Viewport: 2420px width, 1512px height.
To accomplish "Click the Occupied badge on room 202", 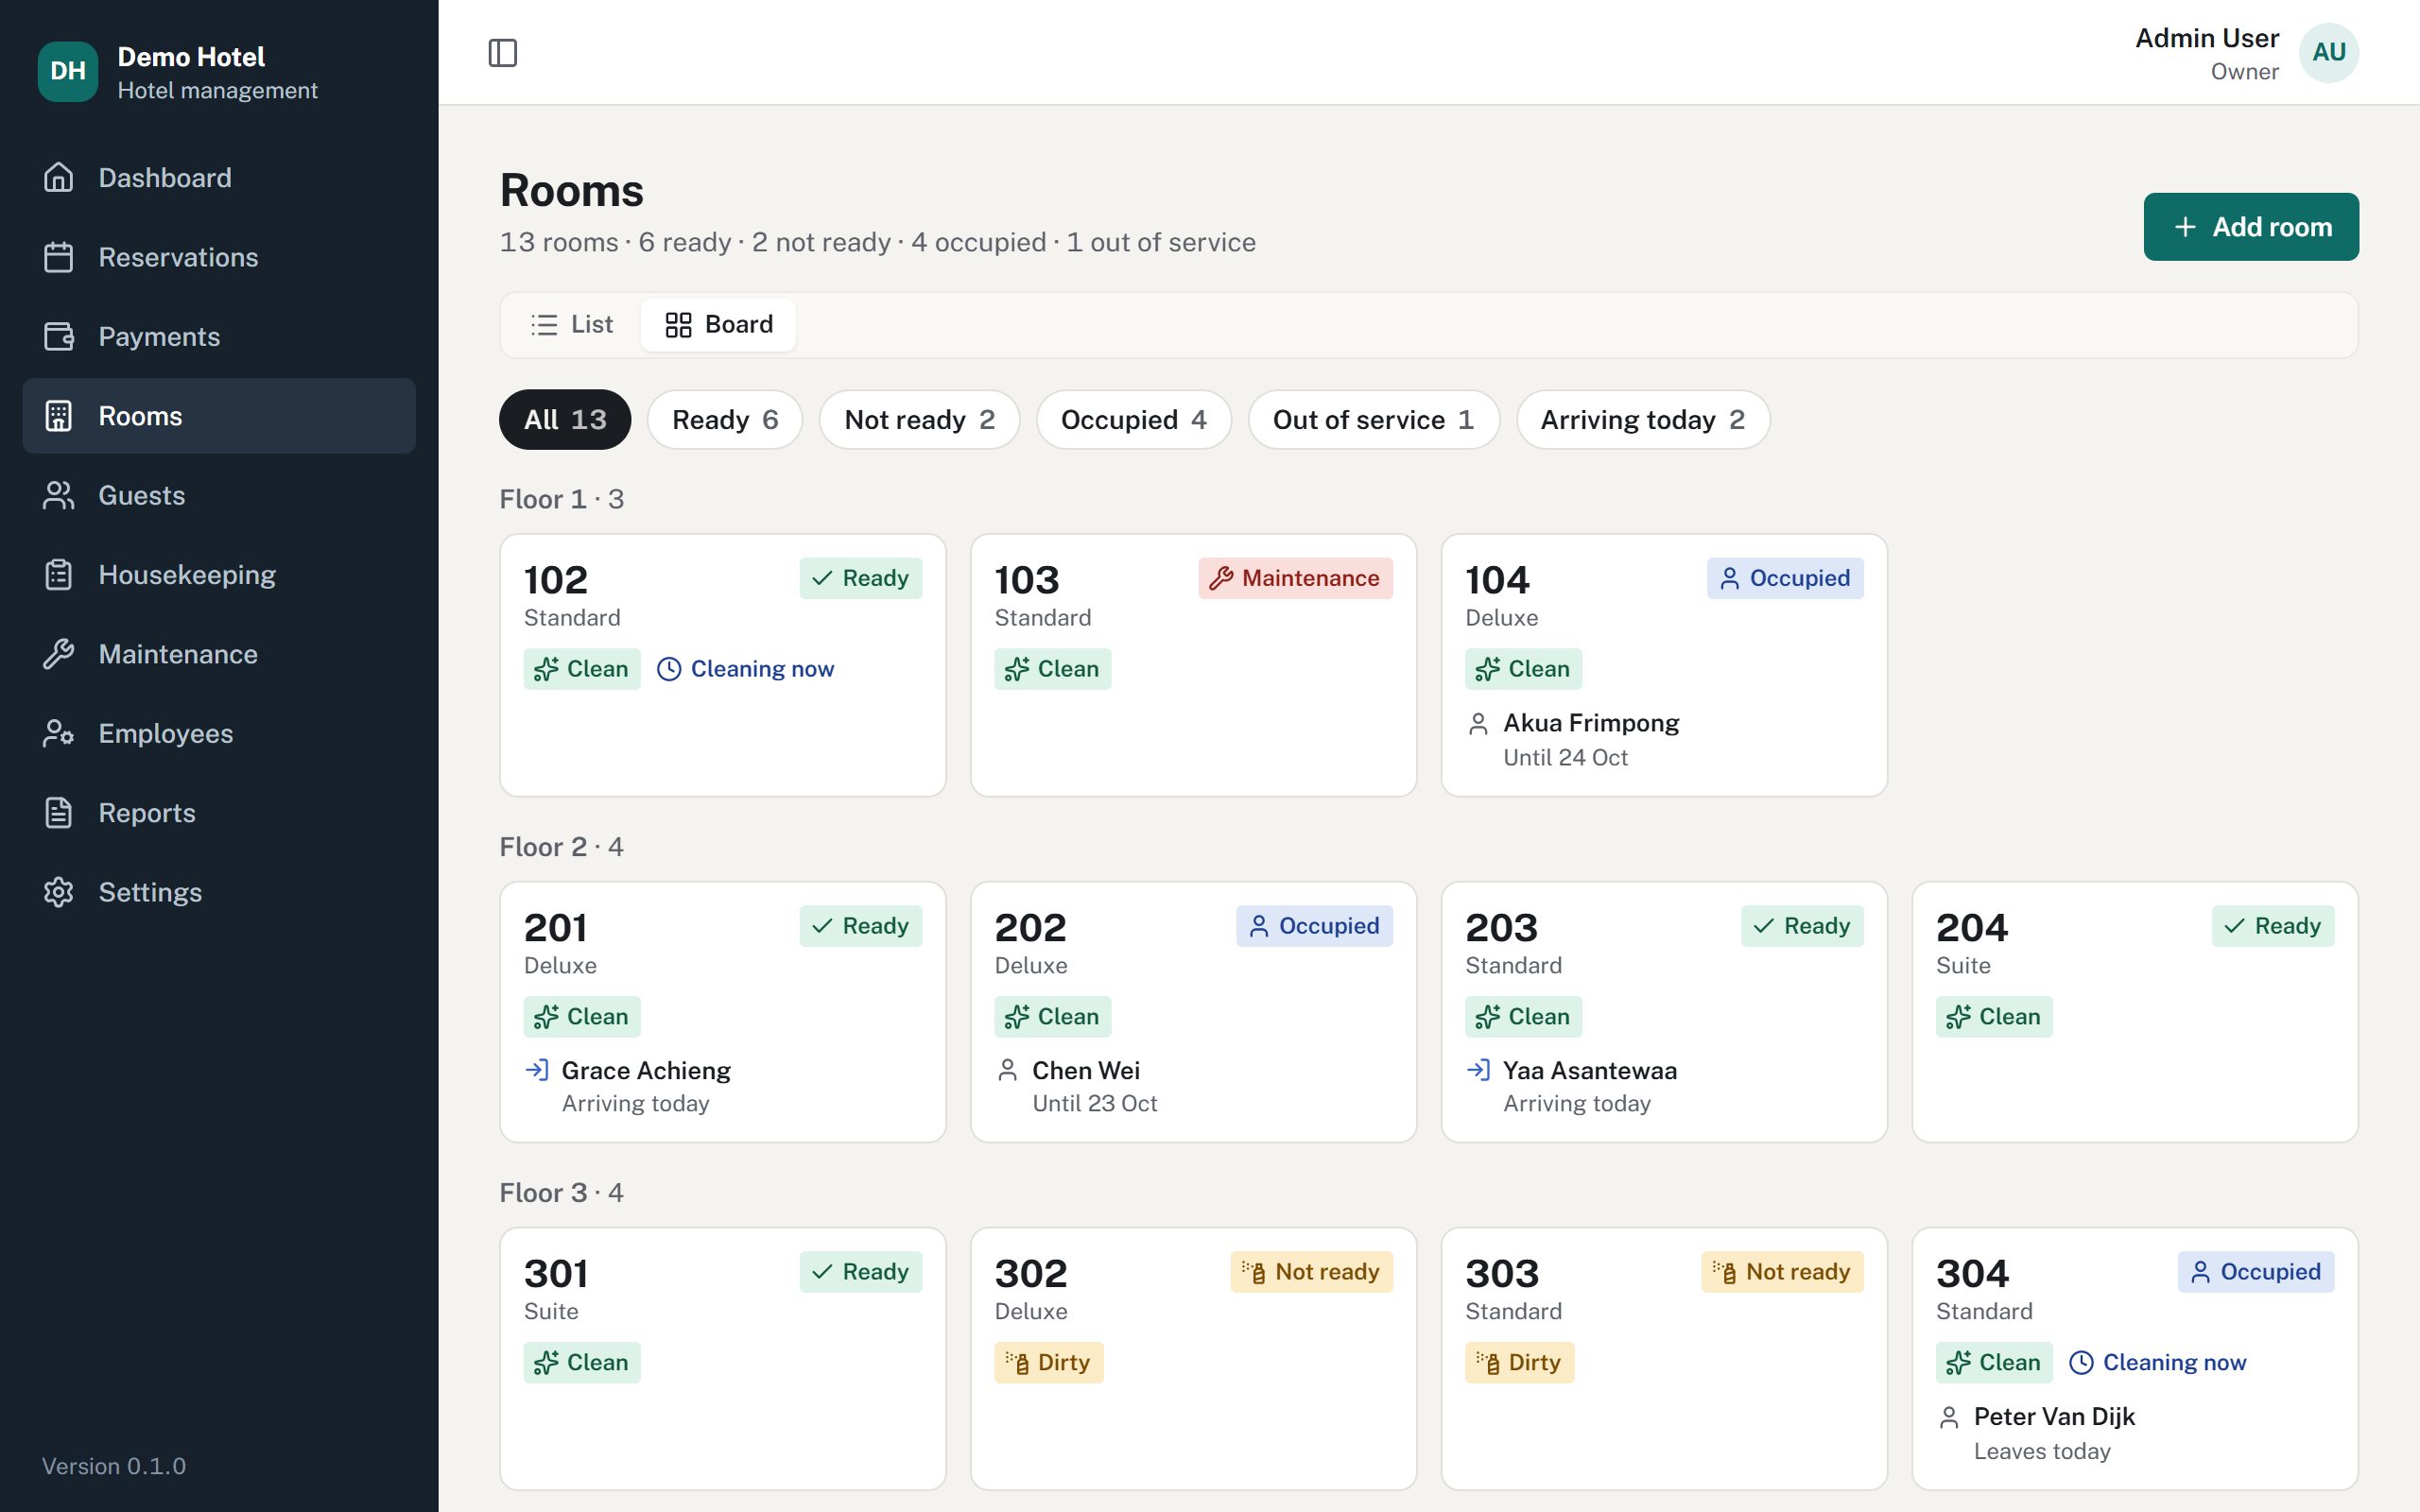I will click(x=1314, y=926).
